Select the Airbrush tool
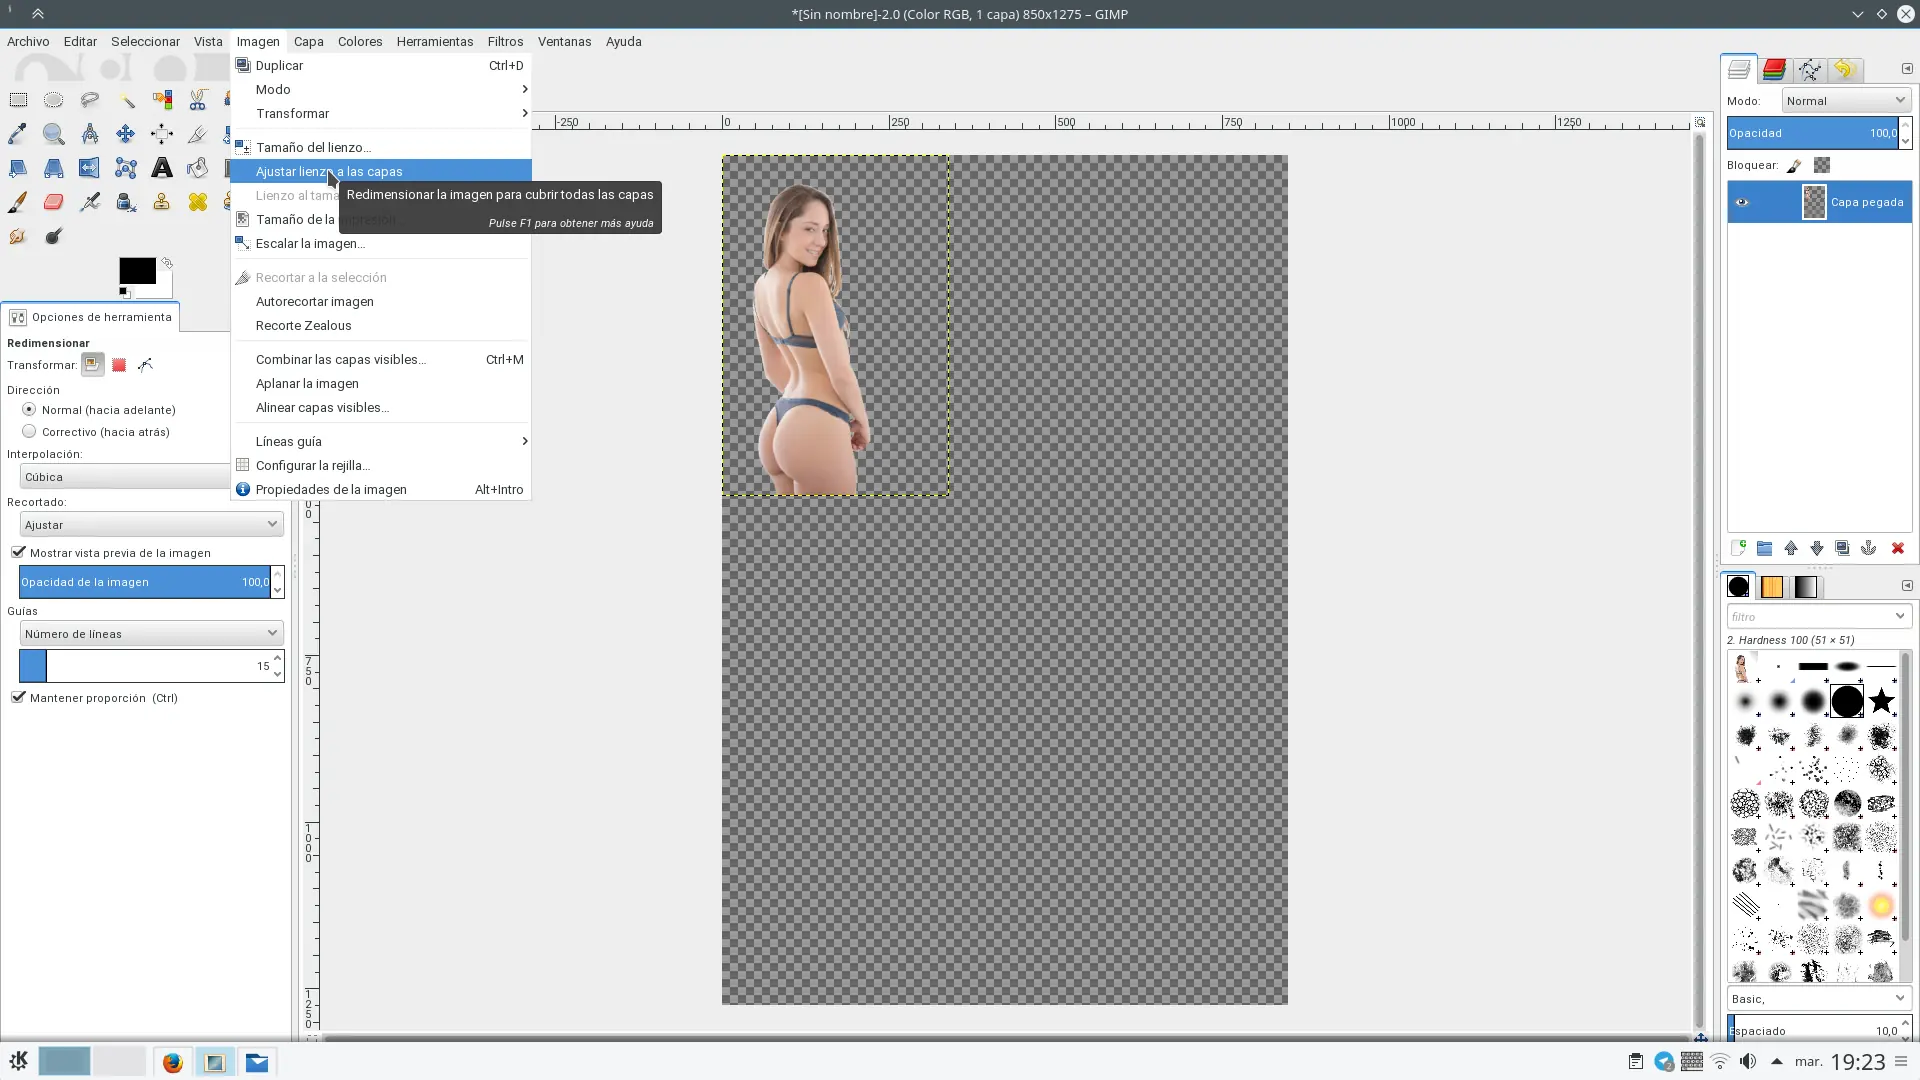The width and height of the screenshot is (1920, 1080). tap(90, 202)
